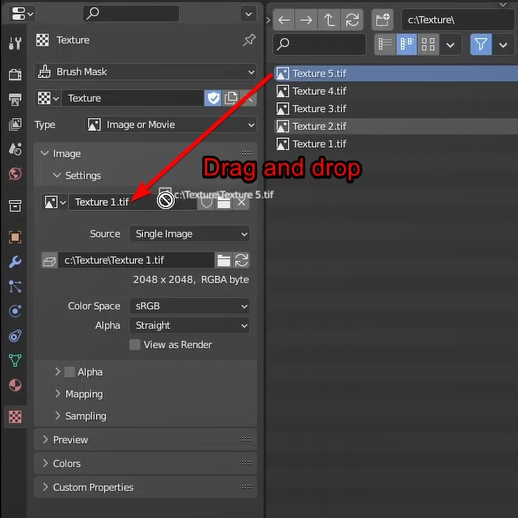Go back in the file browser

tap(284, 20)
